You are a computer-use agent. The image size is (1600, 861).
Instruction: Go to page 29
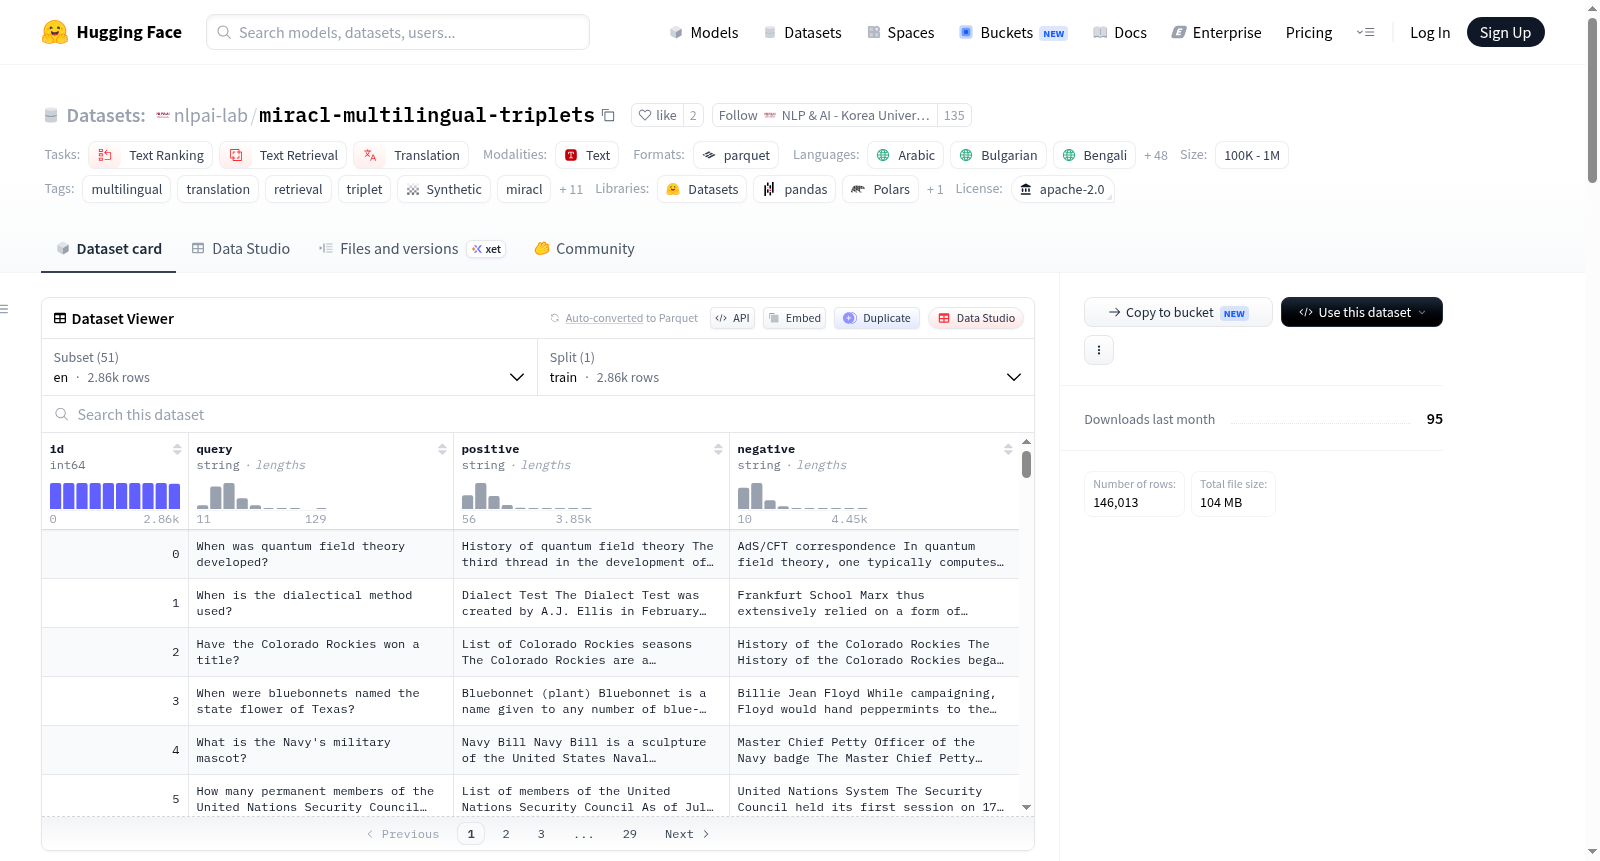[x=630, y=834]
